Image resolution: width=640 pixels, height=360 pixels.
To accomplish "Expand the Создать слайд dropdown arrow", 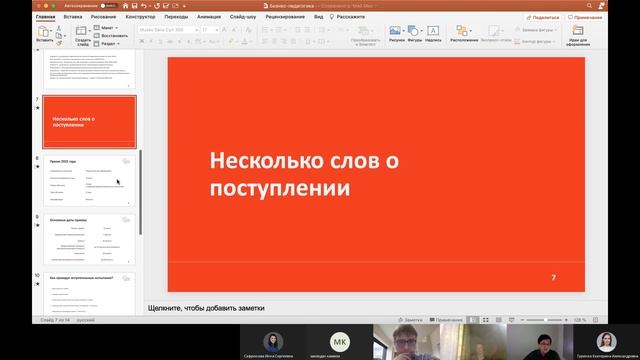I will click(x=89, y=31).
